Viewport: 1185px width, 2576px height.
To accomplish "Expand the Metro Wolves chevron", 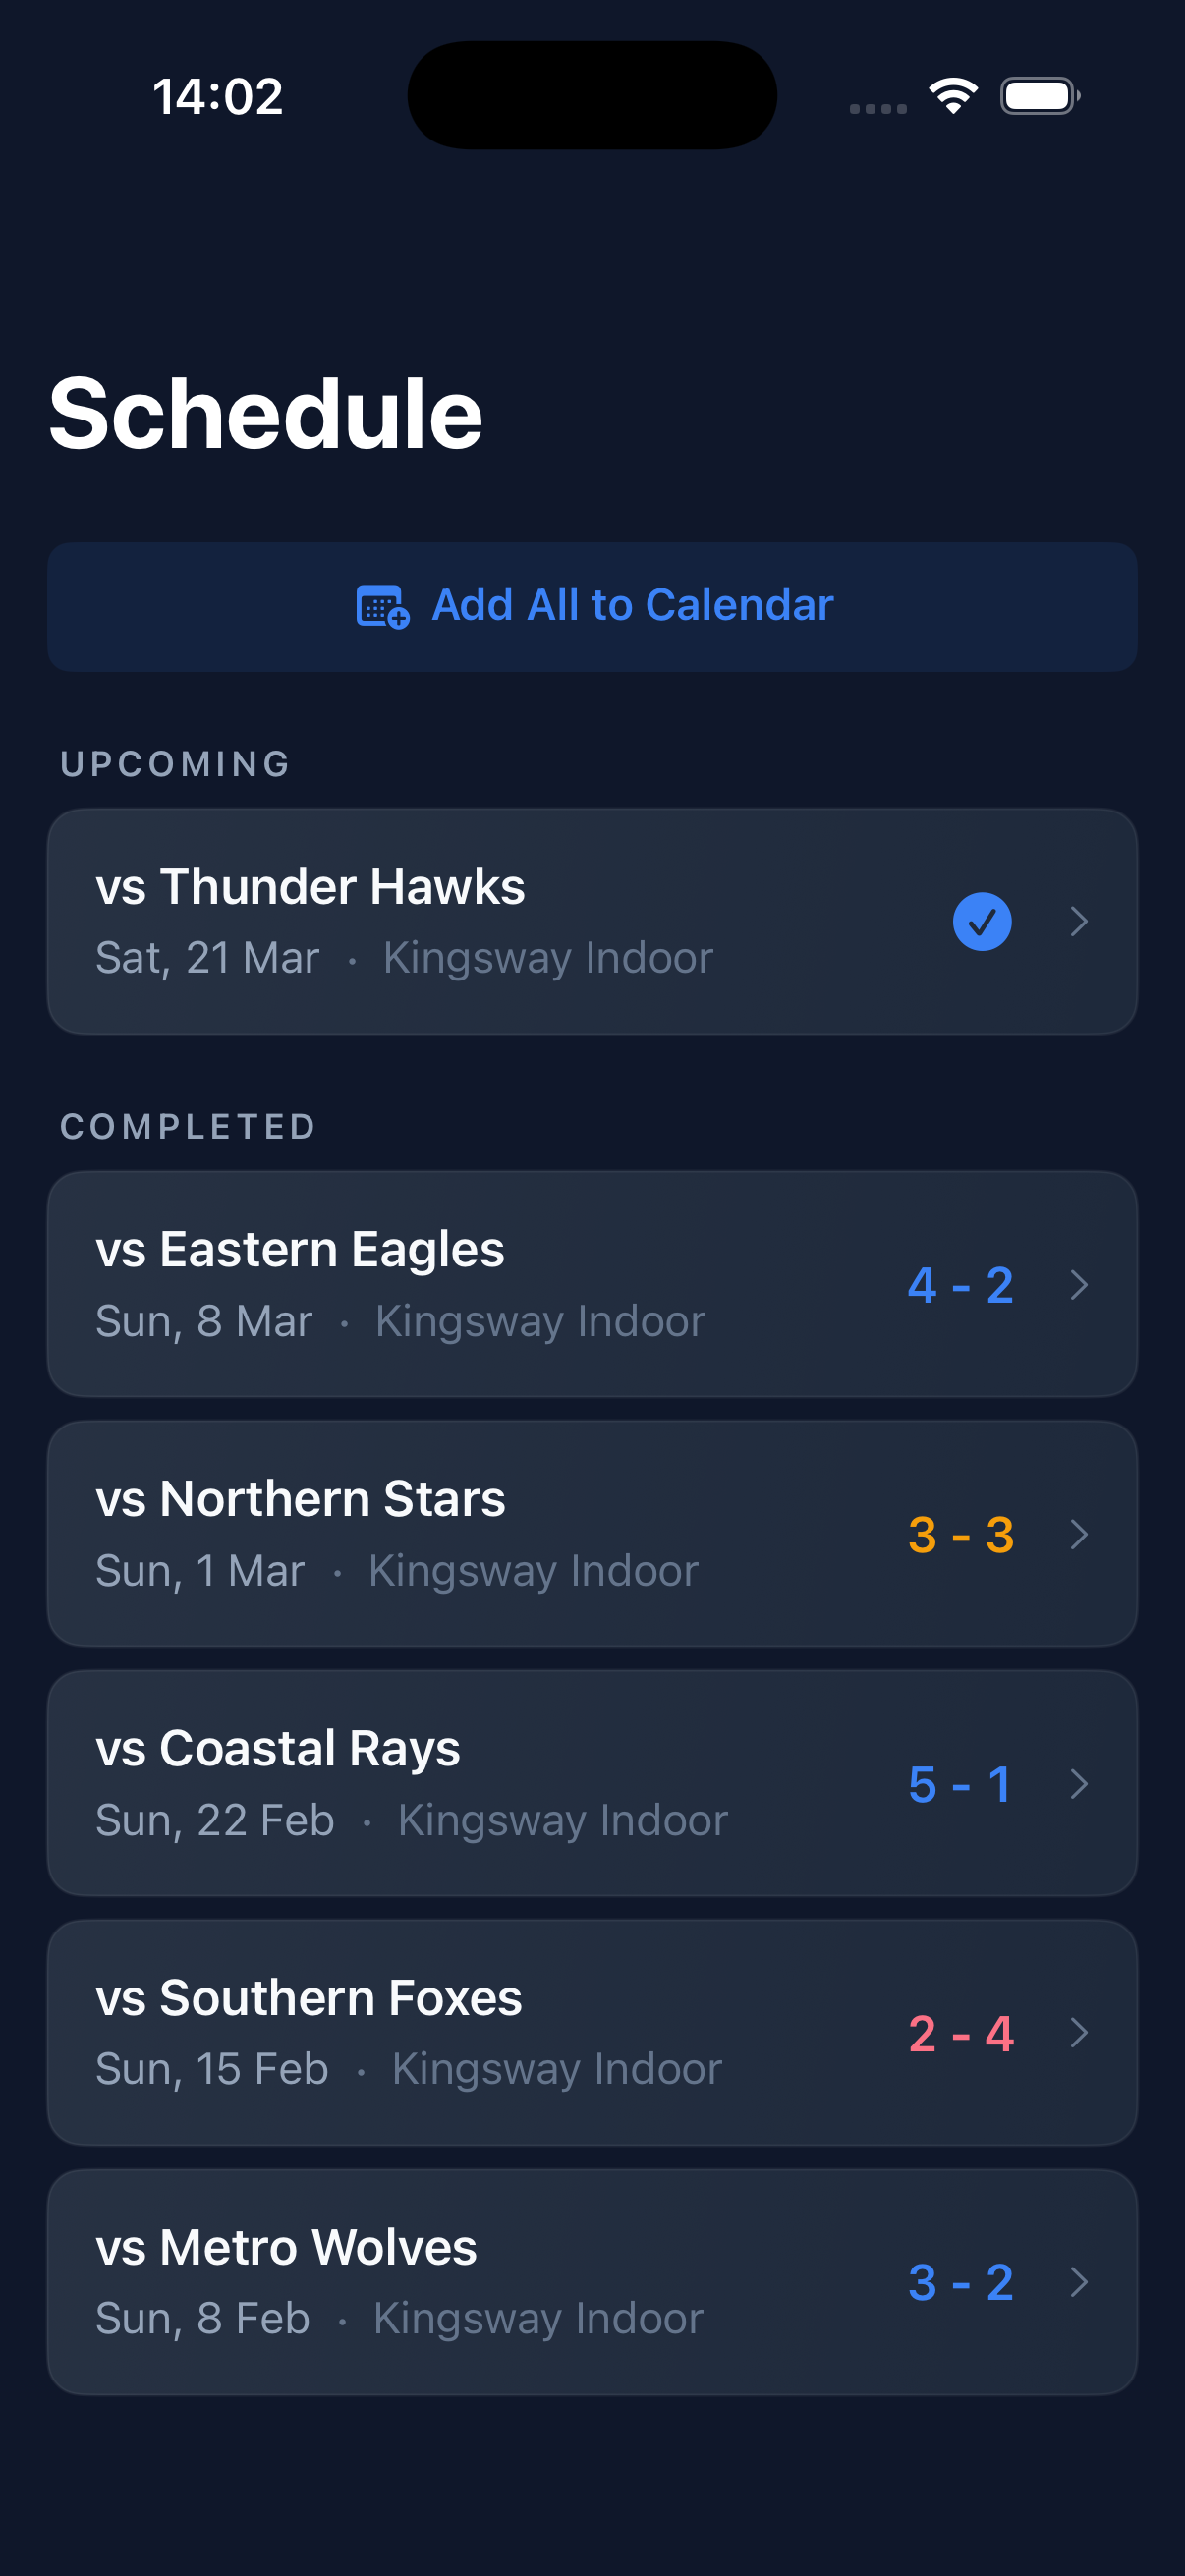I will (x=1078, y=2283).
